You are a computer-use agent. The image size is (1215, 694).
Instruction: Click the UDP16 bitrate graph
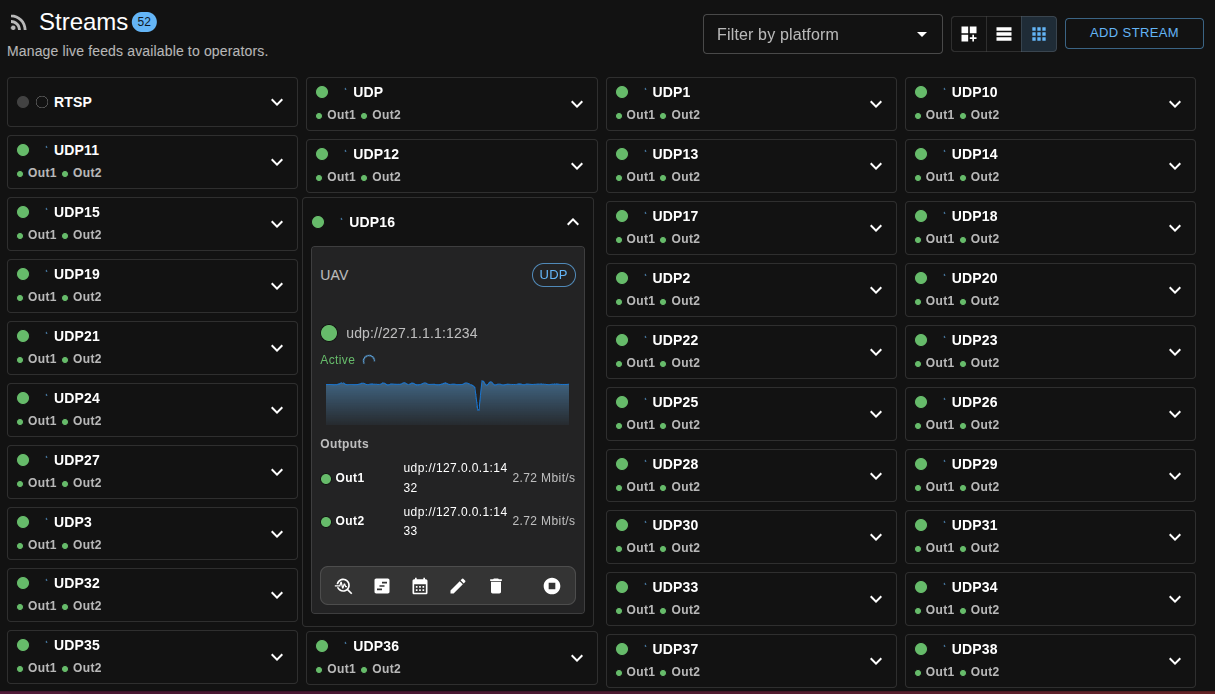pyautogui.click(x=447, y=402)
